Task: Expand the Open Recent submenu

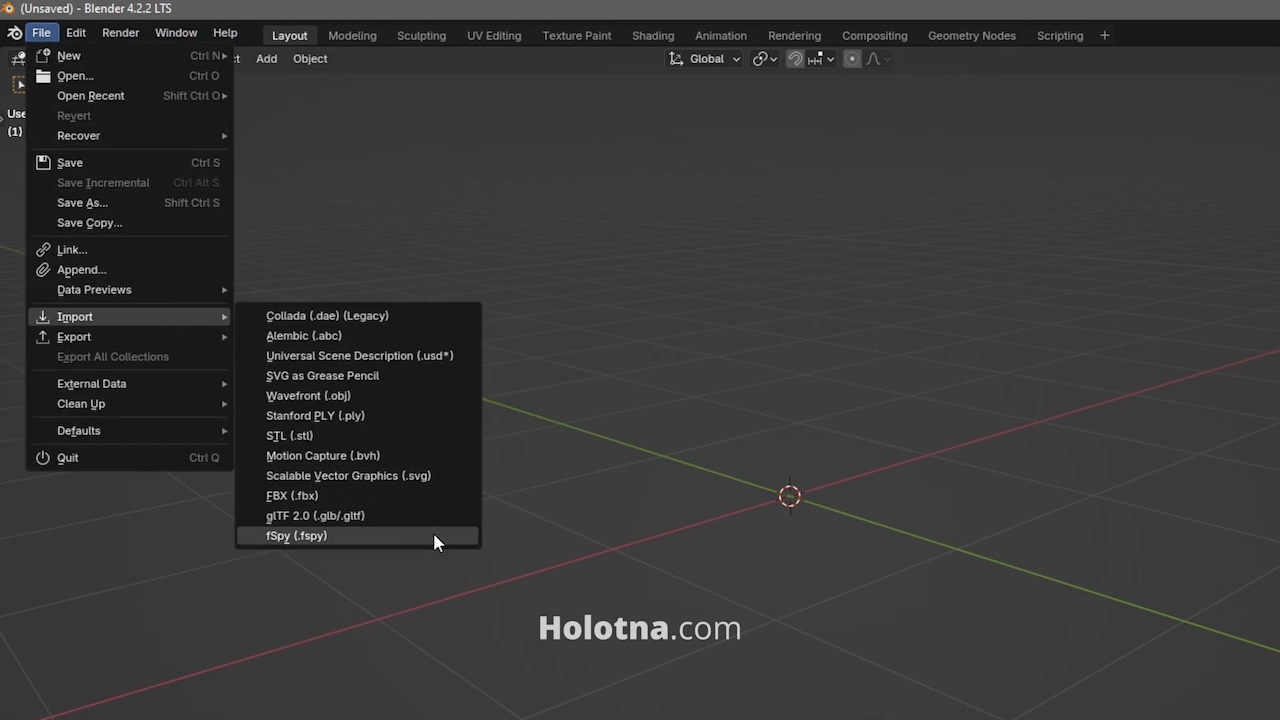Action: point(130,96)
